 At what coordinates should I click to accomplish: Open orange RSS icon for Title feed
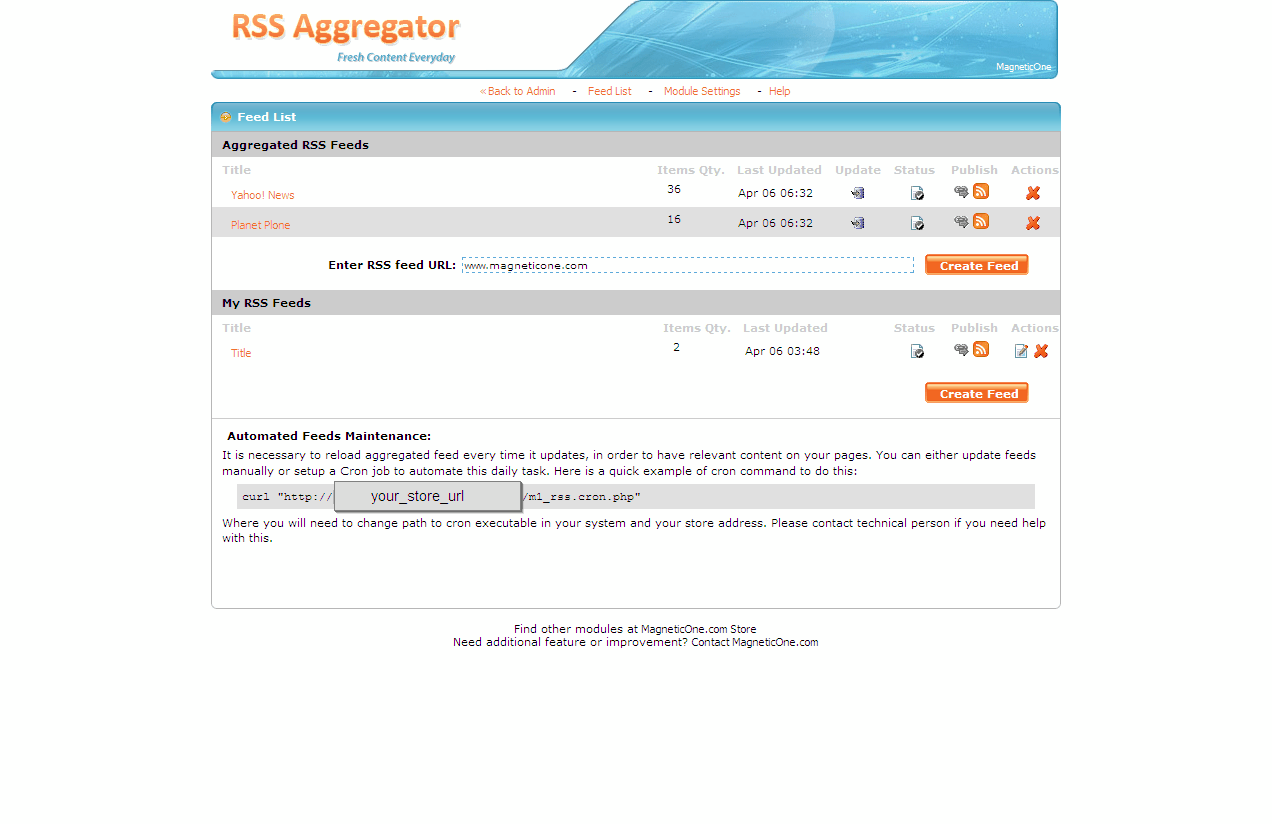click(981, 349)
